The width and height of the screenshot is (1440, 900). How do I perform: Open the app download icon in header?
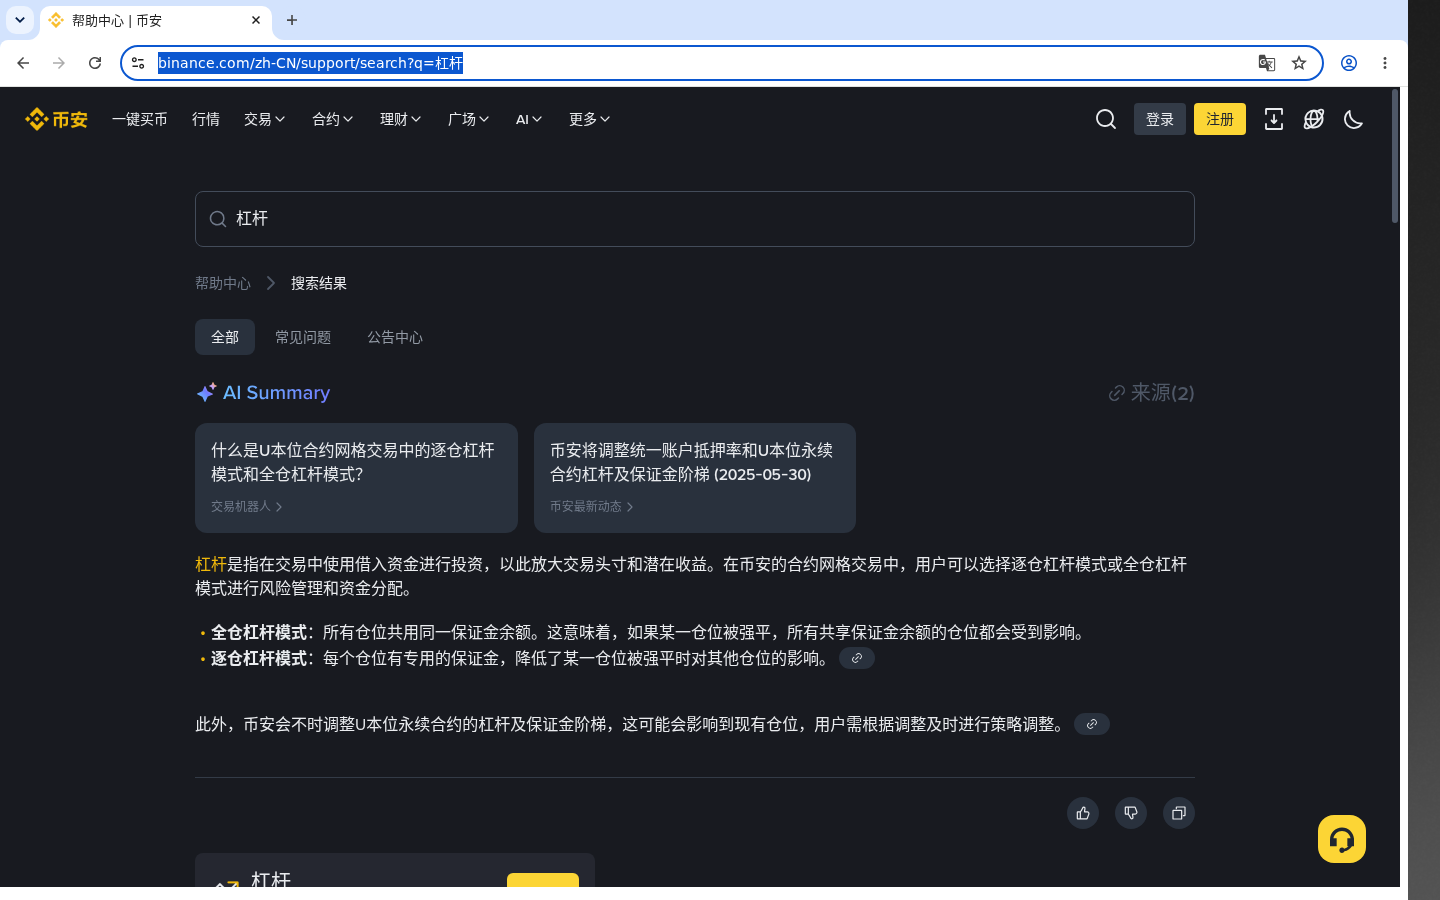pyautogui.click(x=1274, y=119)
